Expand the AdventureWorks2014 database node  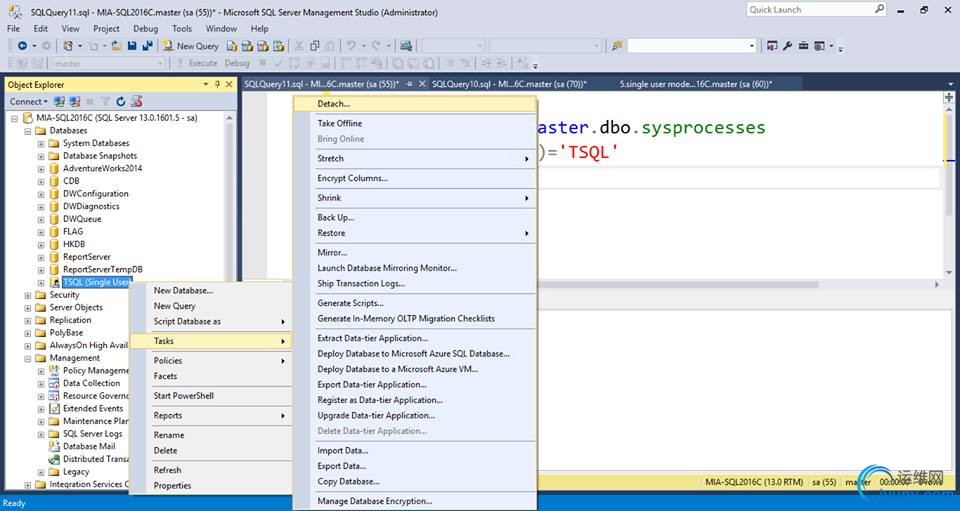click(x=41, y=169)
